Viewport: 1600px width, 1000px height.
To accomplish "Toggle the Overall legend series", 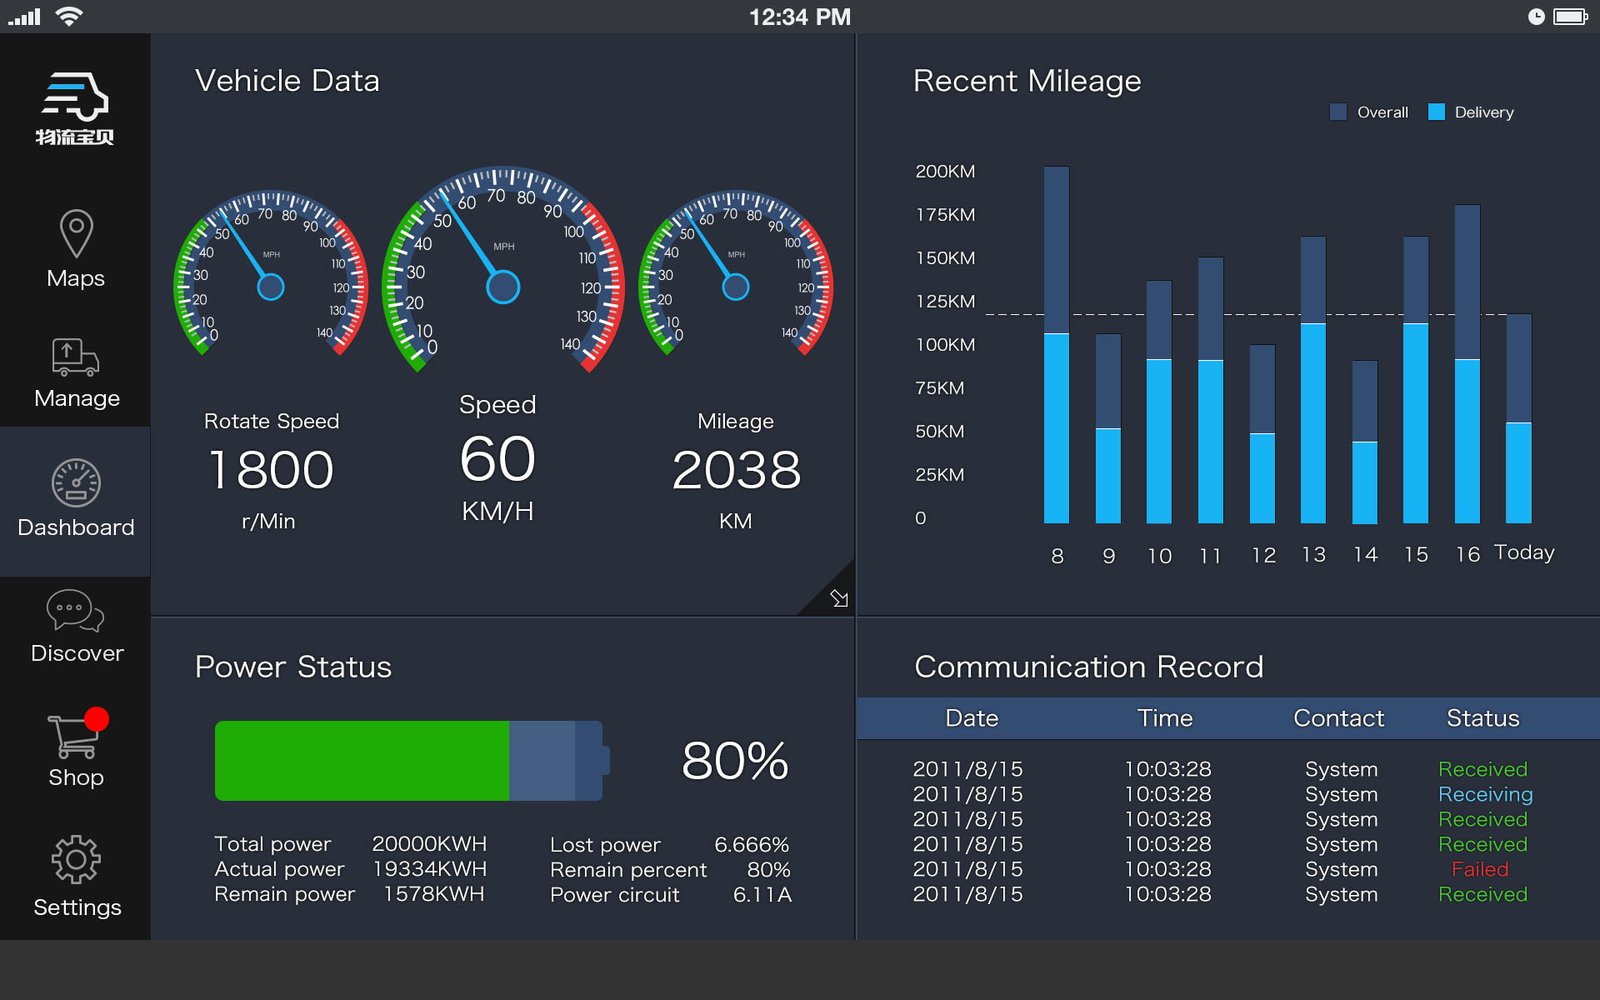I will [1369, 112].
